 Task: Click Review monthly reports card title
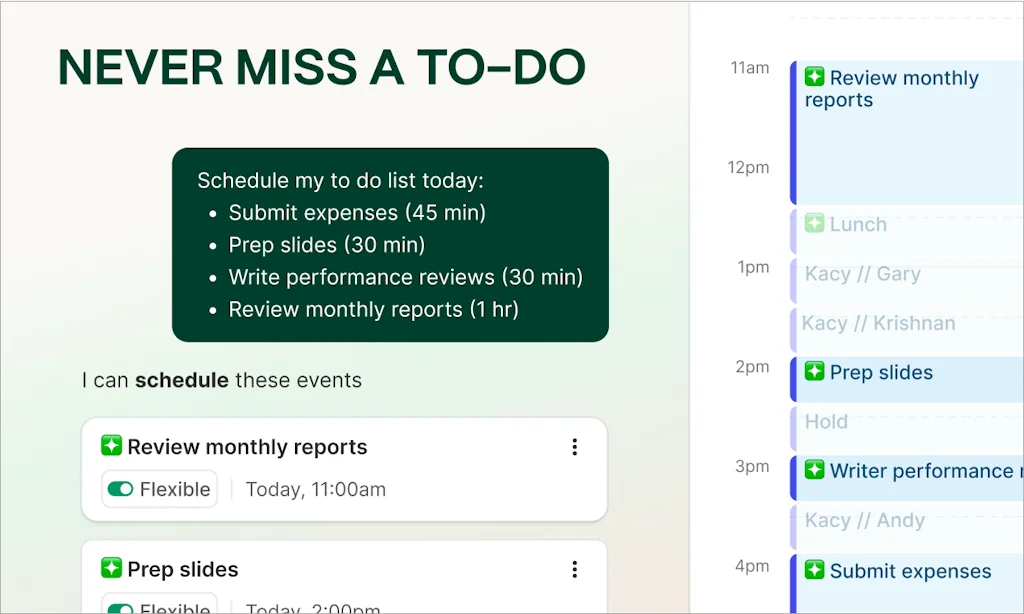tap(247, 447)
